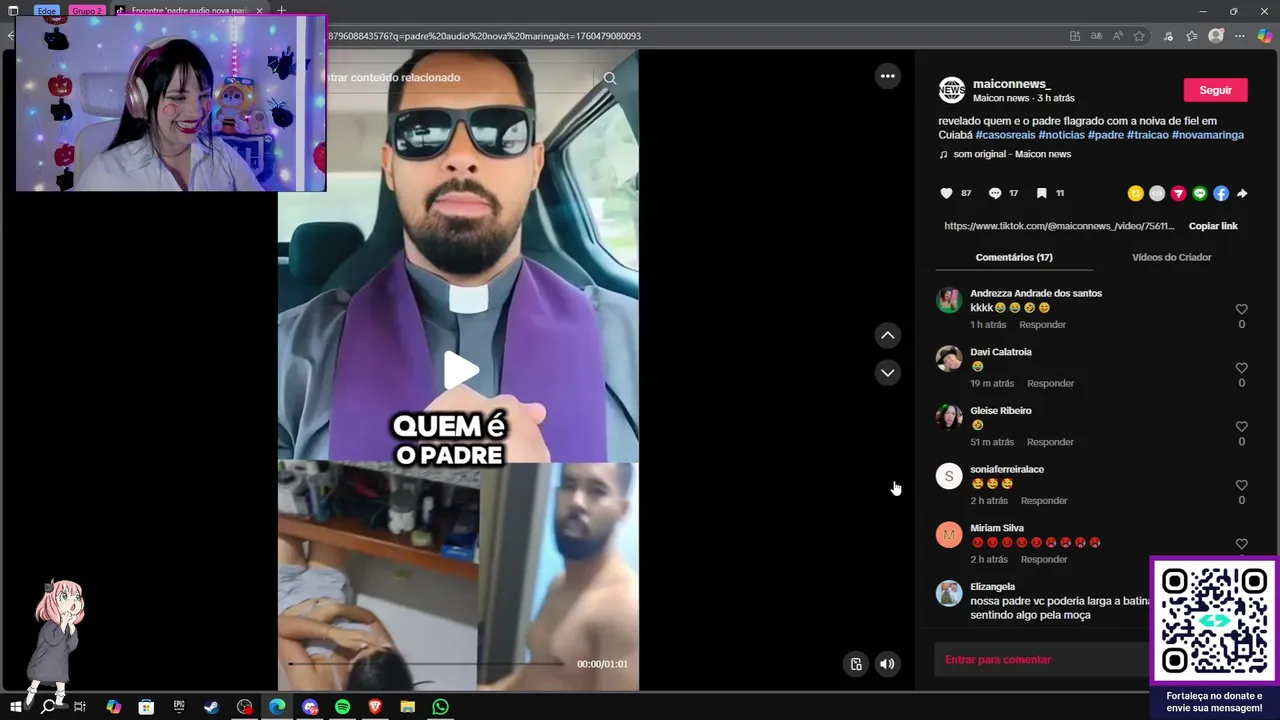Viewport: 1280px width, 720px height.
Task: Play the TikTok video
Action: (x=461, y=370)
